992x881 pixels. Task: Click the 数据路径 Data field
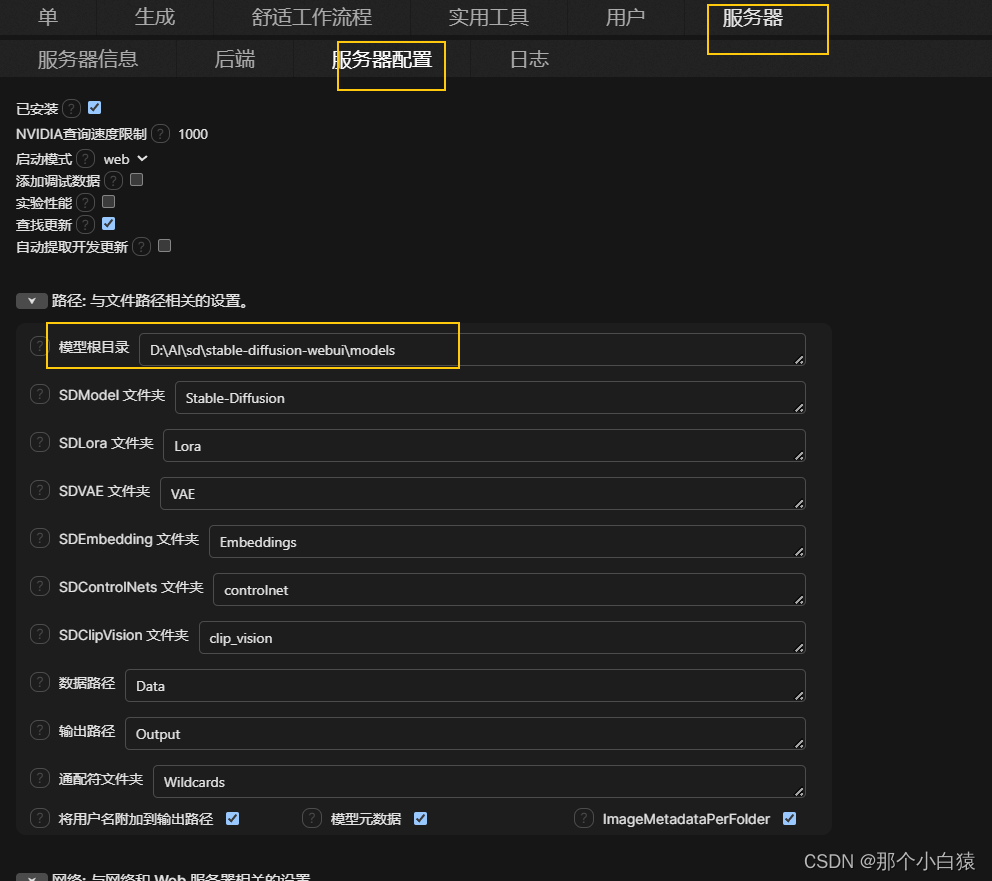(465, 686)
